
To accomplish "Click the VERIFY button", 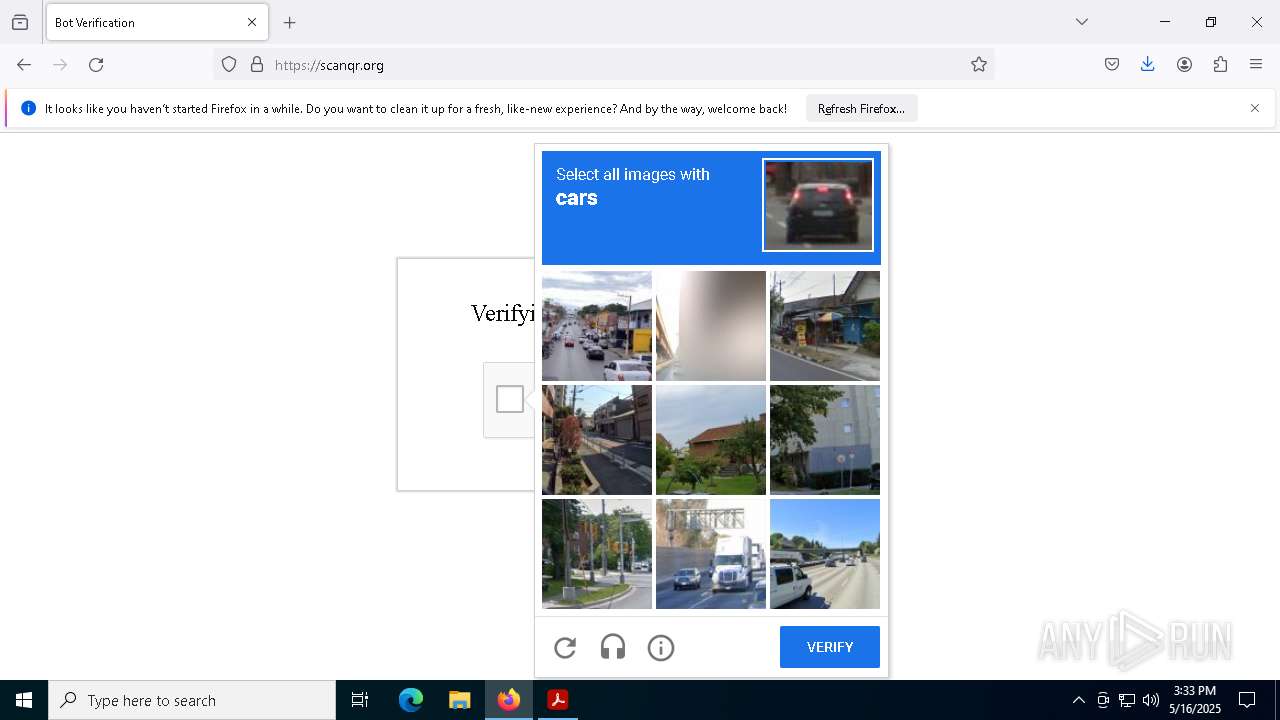I will coord(830,647).
